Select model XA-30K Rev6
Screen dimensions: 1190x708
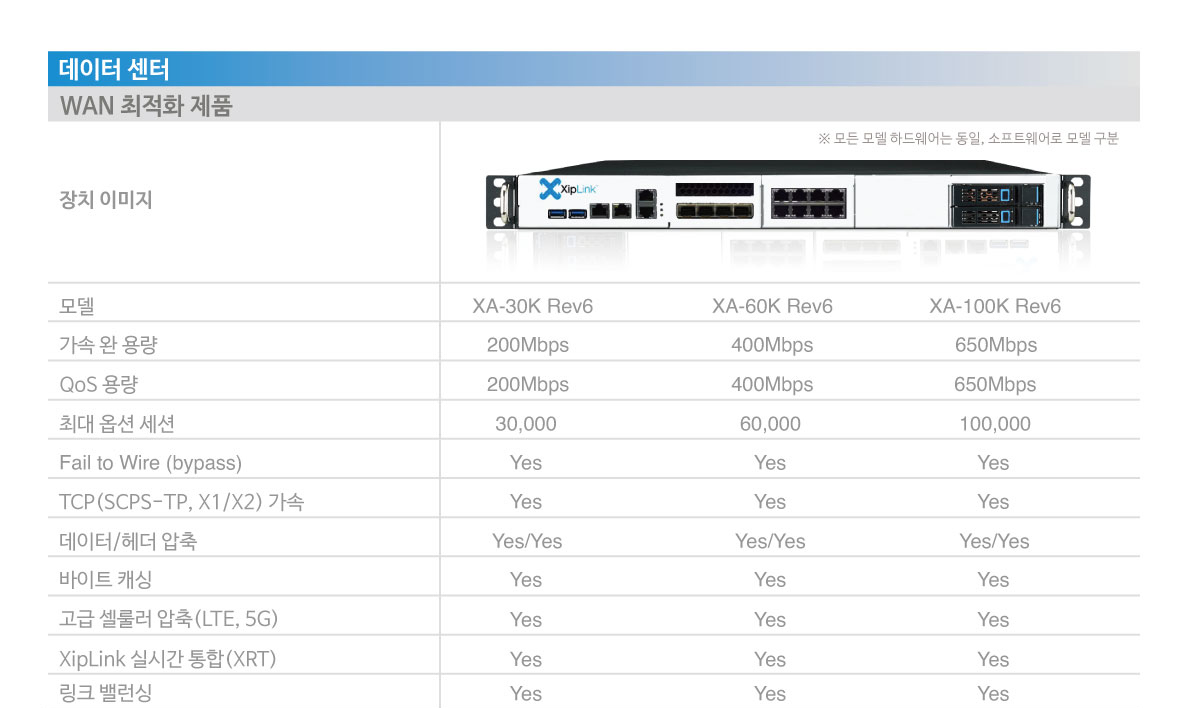[x=533, y=306]
